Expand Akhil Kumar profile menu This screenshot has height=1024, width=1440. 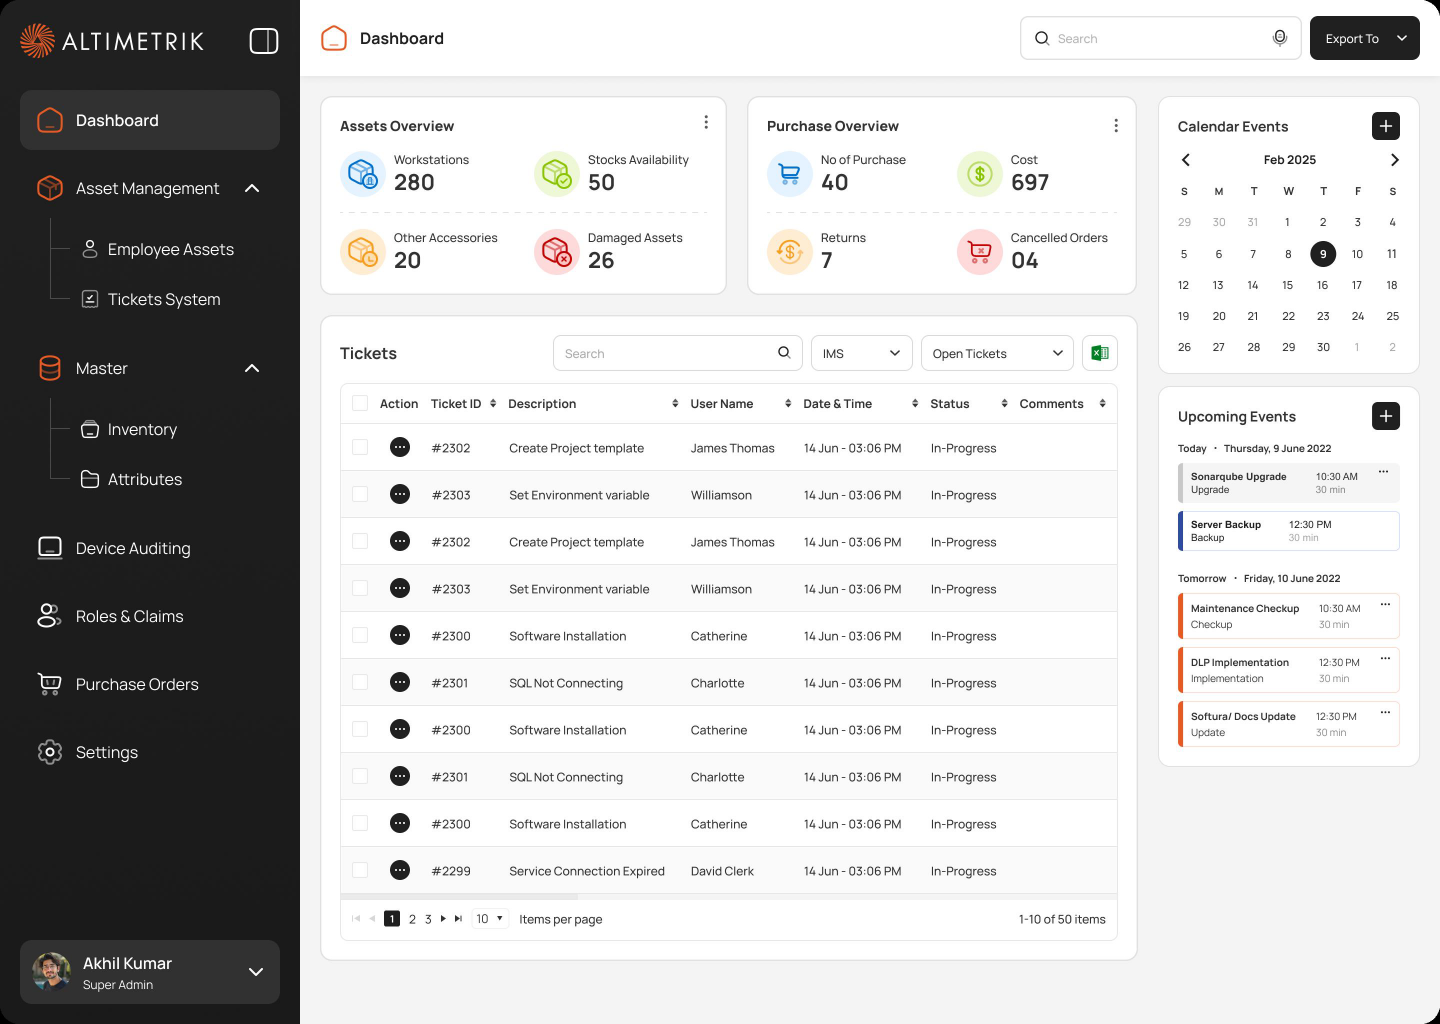[256, 971]
